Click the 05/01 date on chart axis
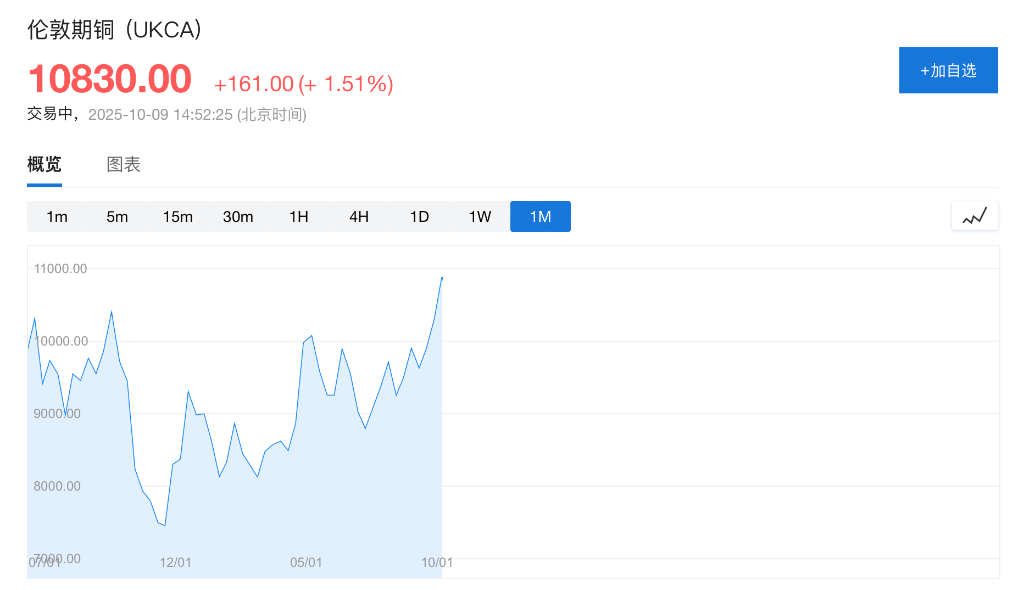Screen dimensions: 1024x590 click(x=306, y=563)
